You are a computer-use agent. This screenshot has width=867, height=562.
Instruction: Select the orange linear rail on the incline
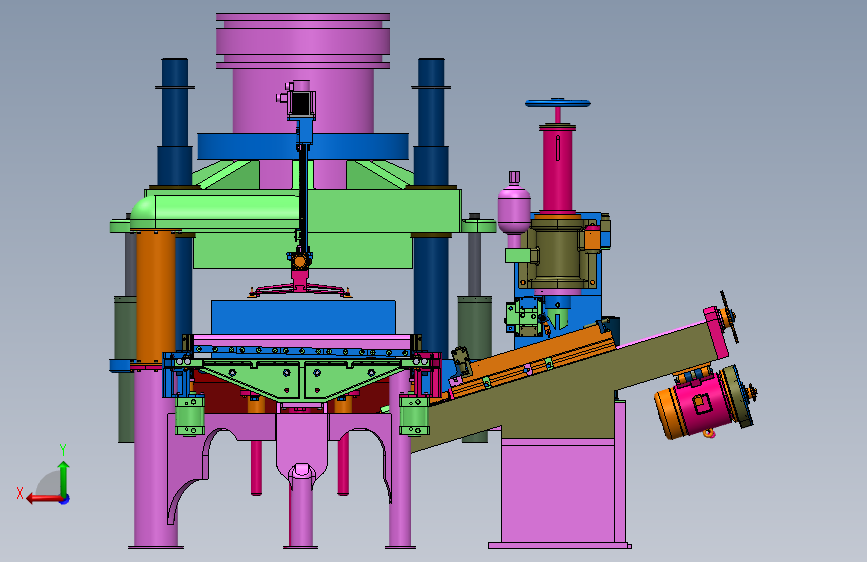pos(534,360)
